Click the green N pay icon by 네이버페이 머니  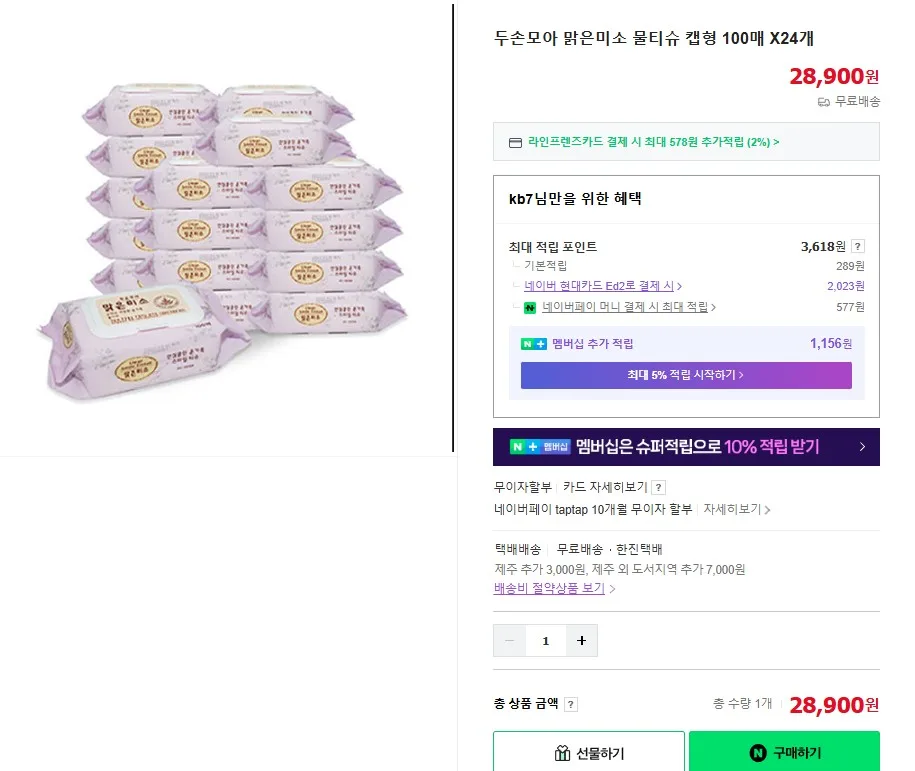530,307
